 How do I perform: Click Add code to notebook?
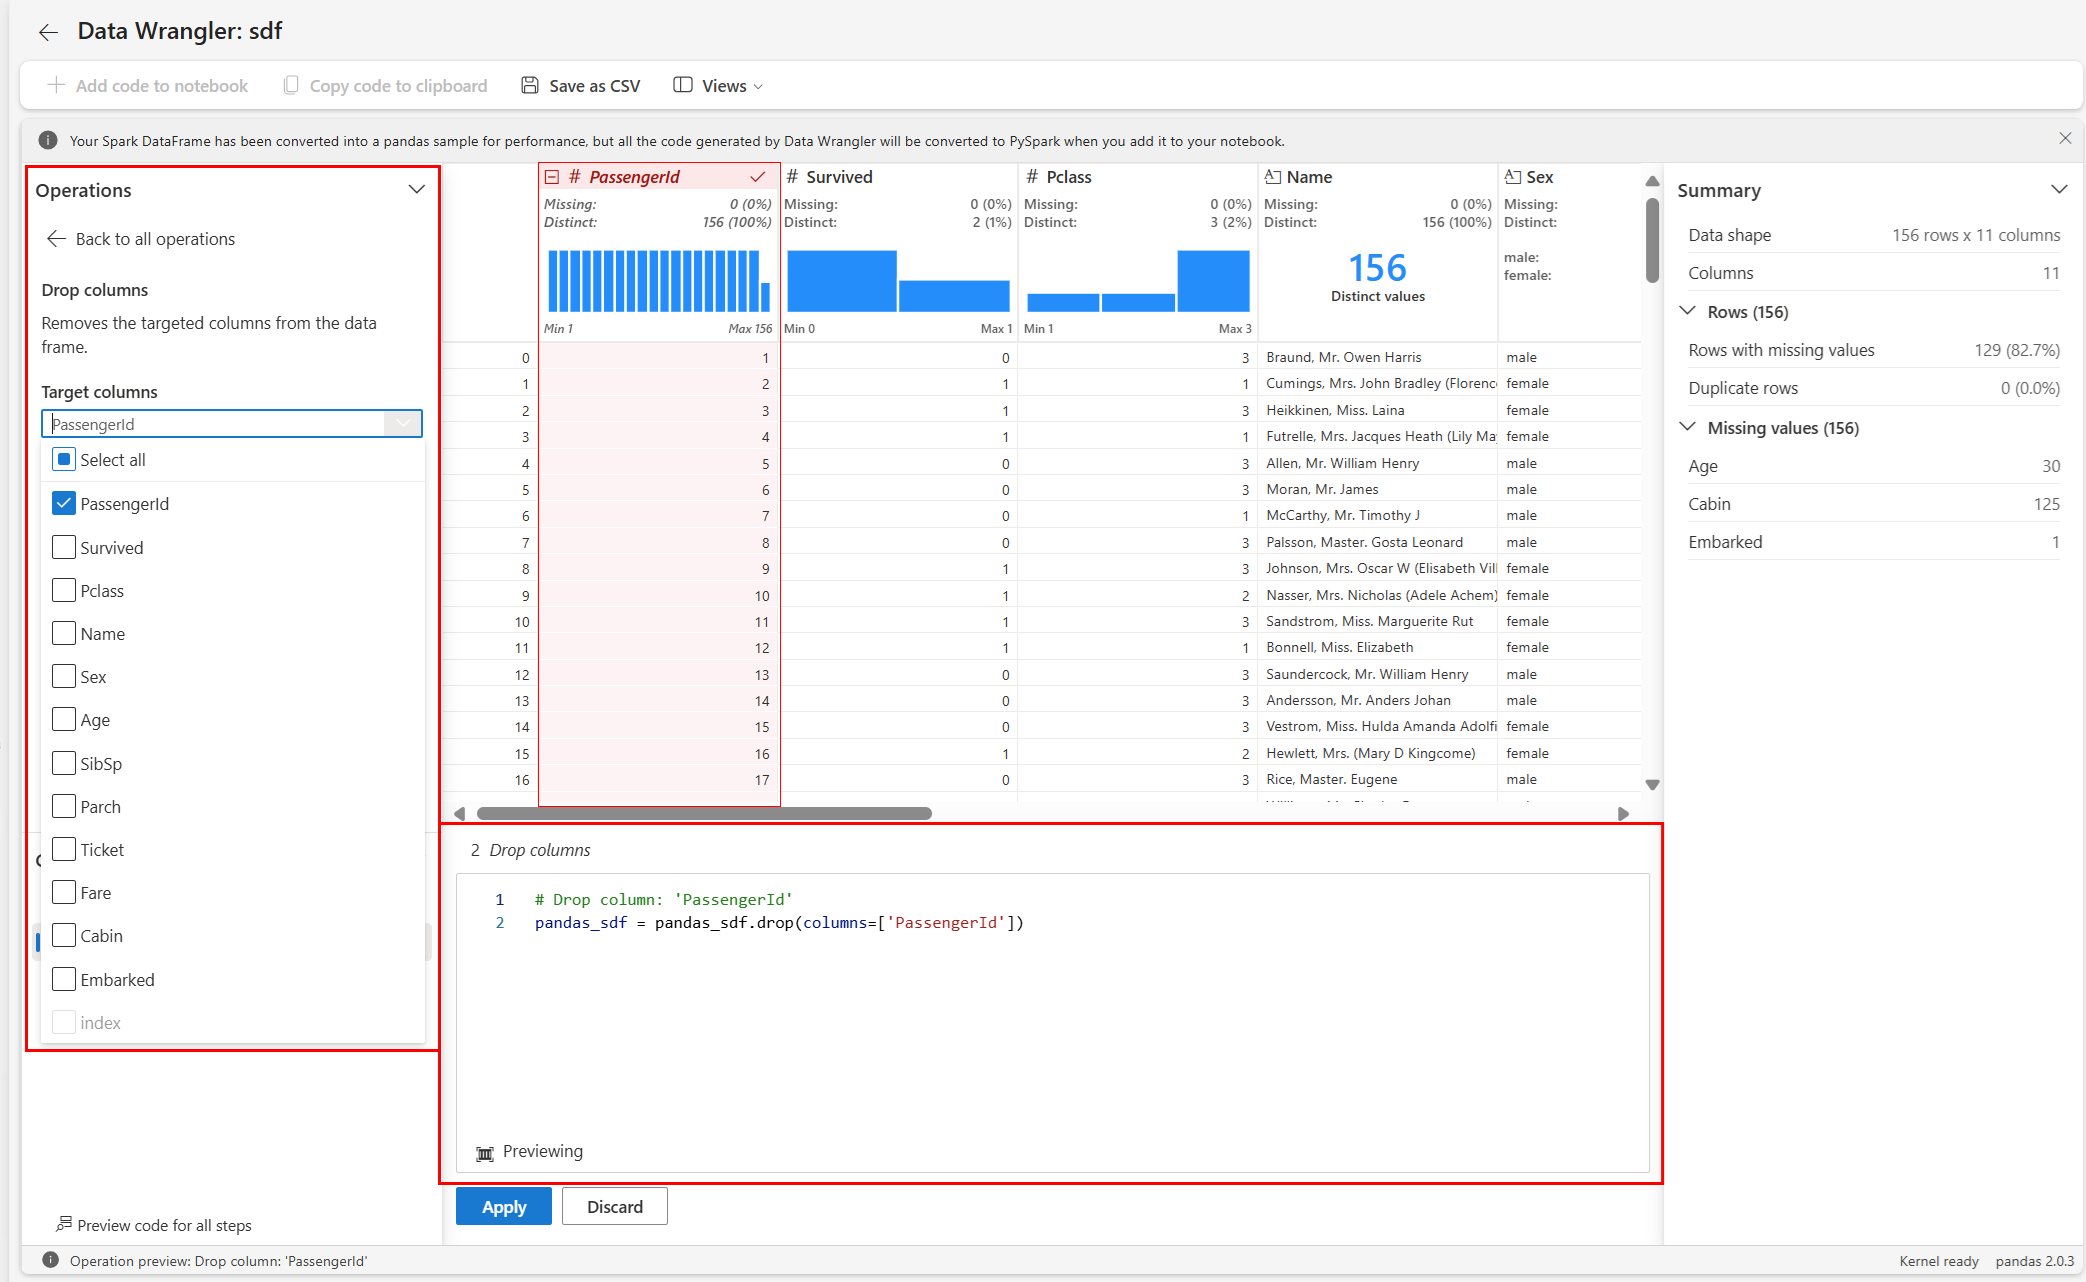[x=149, y=85]
